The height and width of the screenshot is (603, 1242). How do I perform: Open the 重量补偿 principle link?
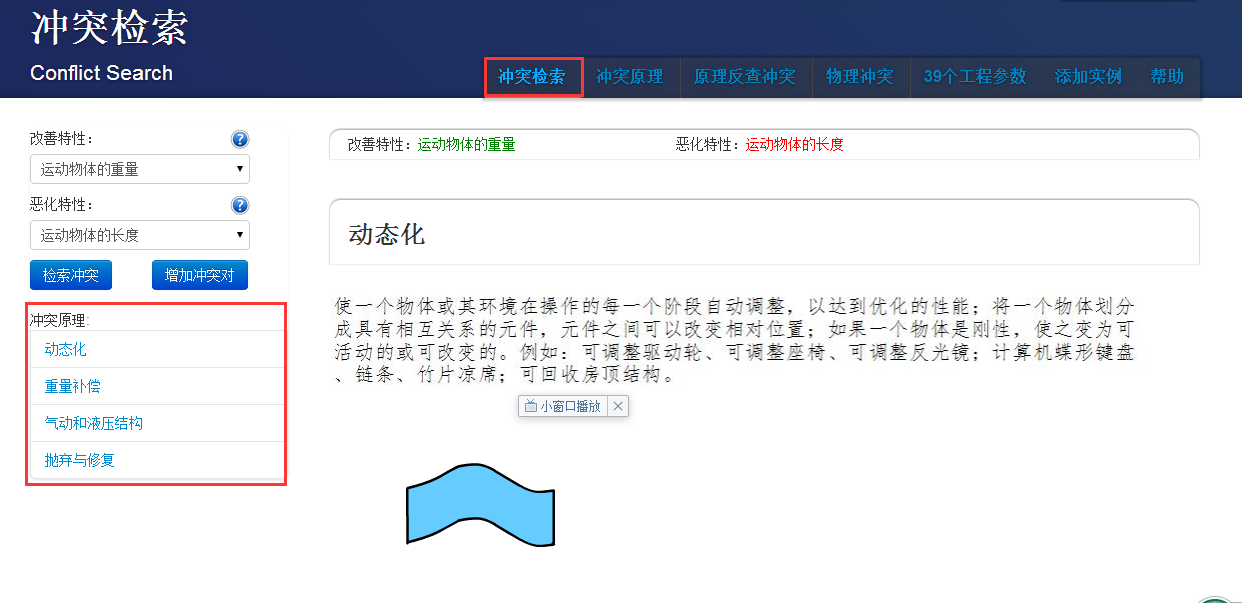pyautogui.click(x=72, y=386)
